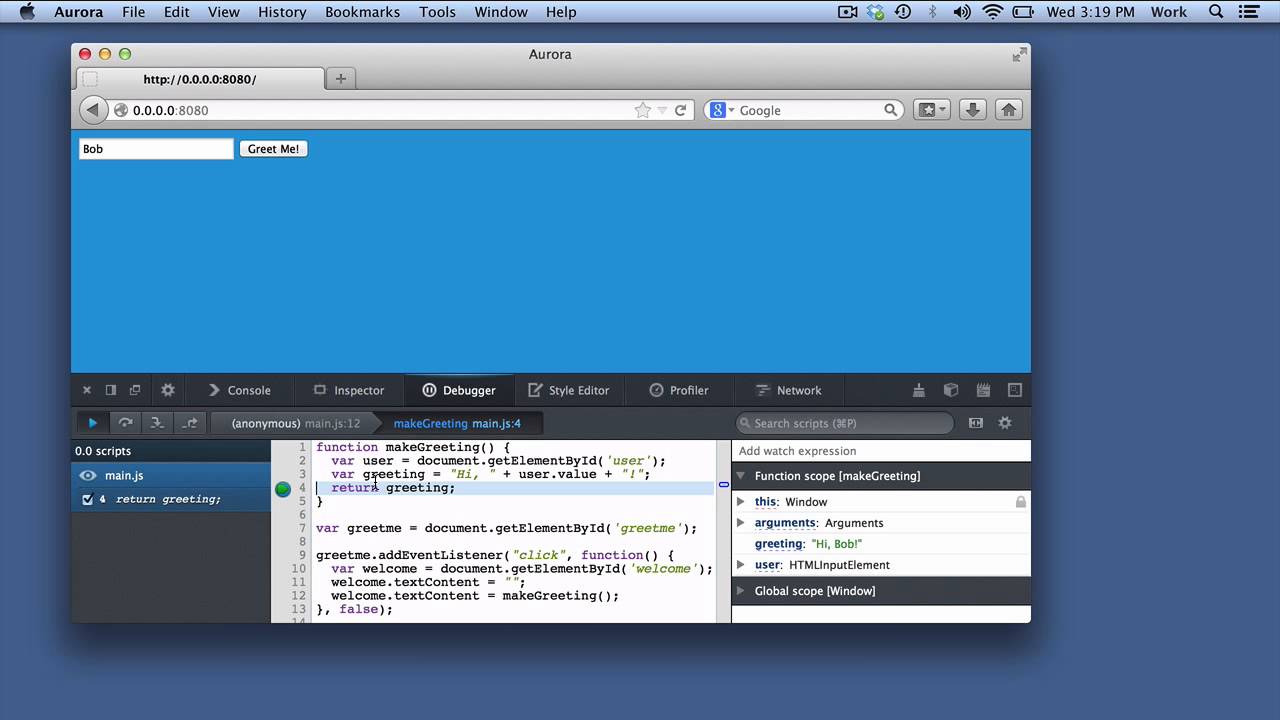Click the 'Greet Me!' button

tap(273, 149)
